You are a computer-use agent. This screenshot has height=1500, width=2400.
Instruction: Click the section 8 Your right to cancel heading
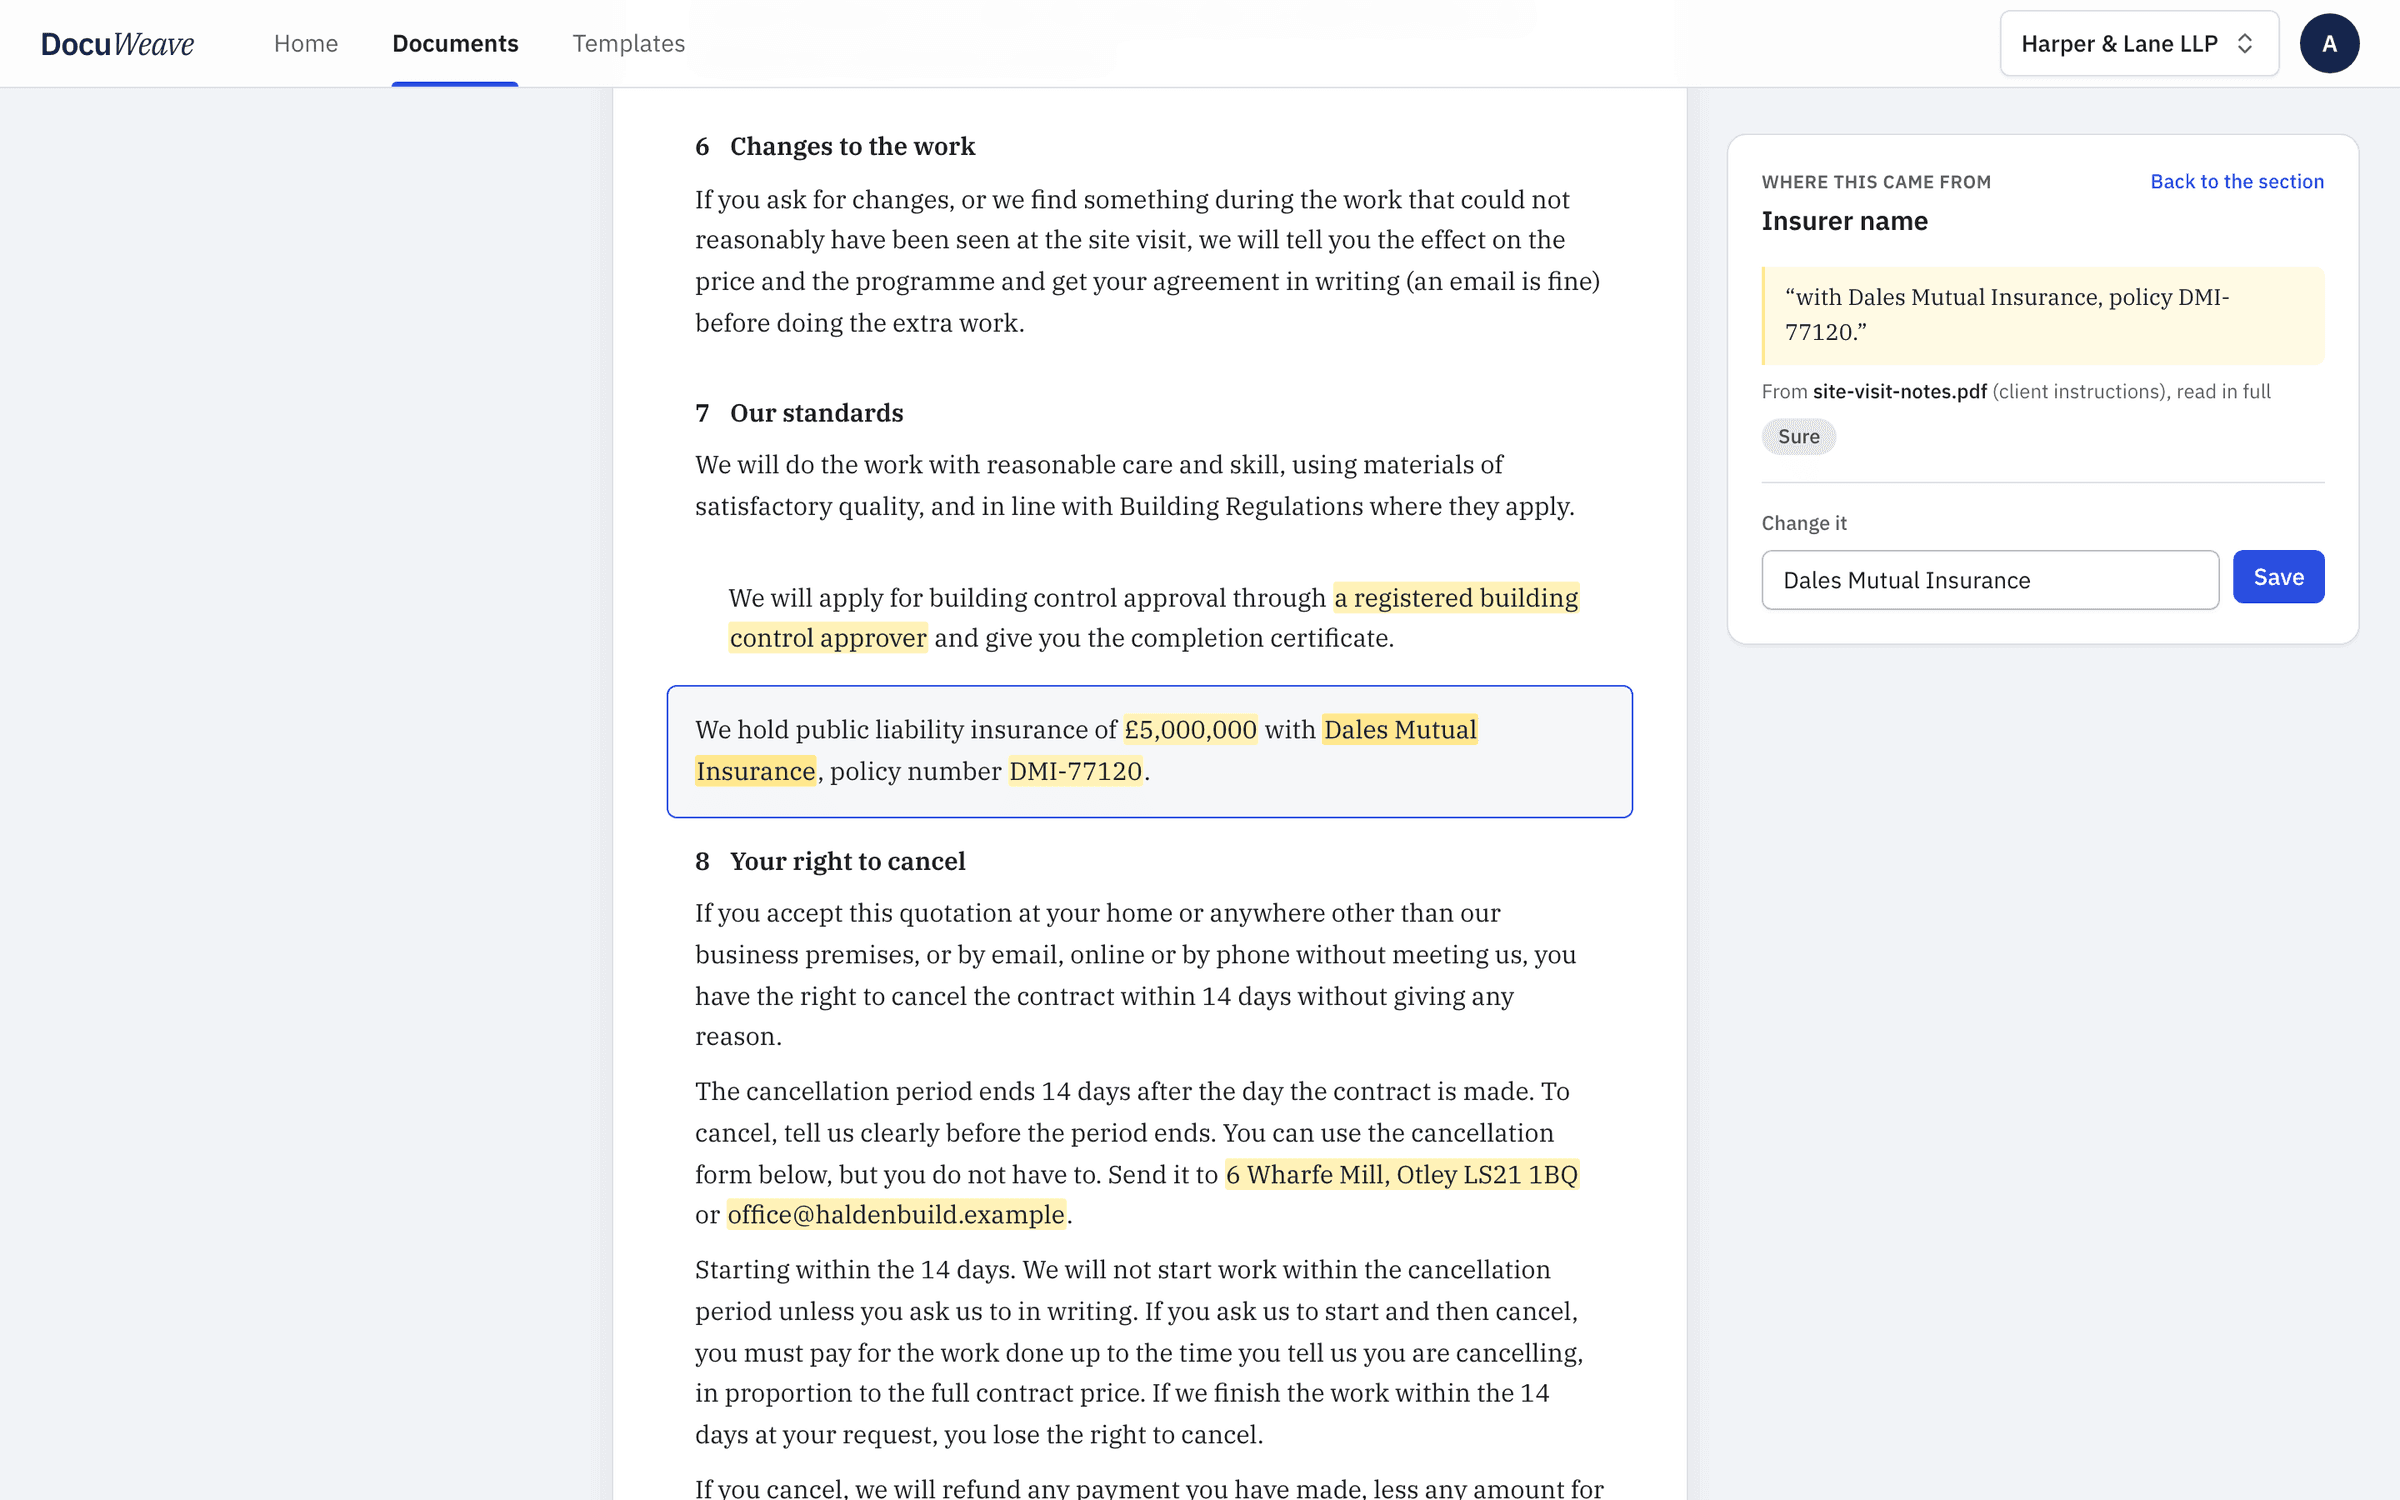(830, 861)
